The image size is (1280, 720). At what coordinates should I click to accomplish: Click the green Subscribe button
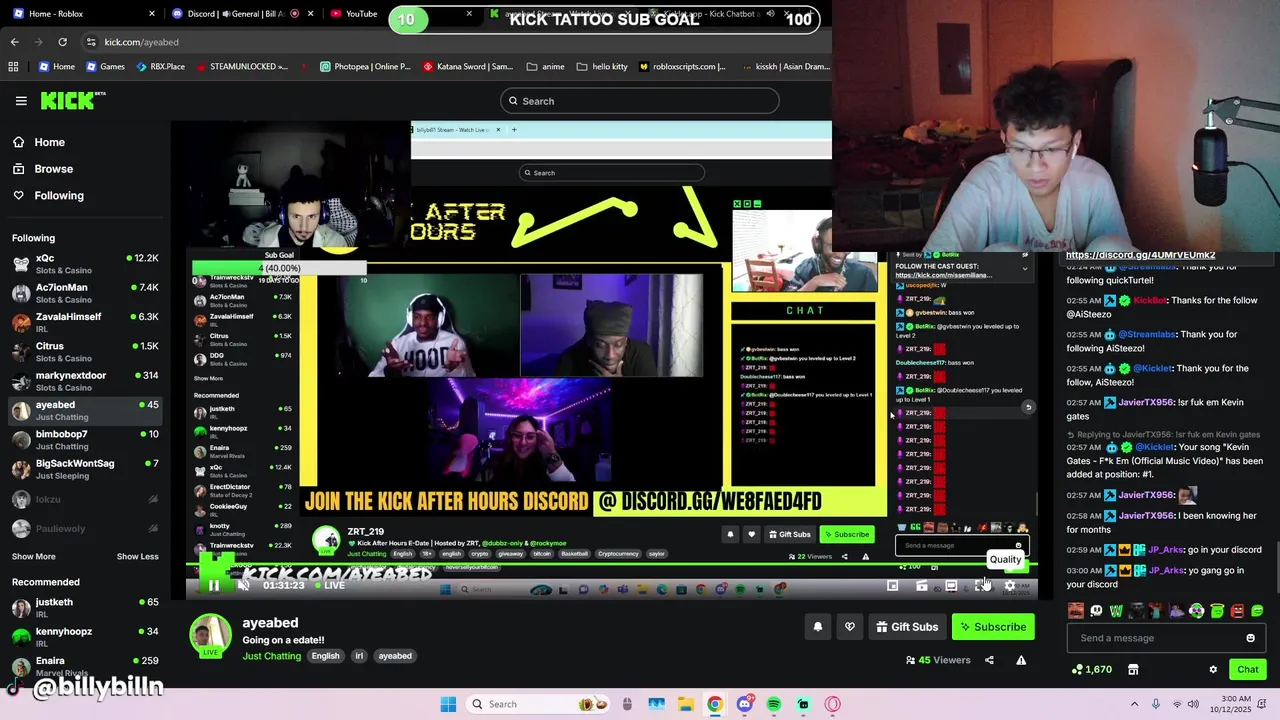click(994, 627)
